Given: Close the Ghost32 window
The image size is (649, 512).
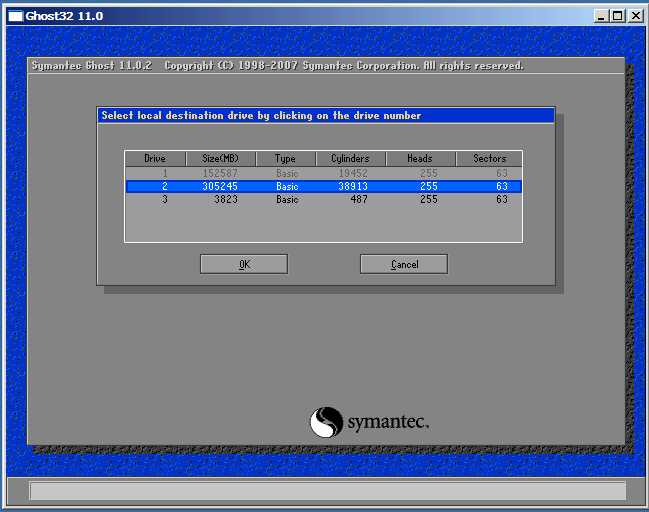Looking at the screenshot, I should tap(635, 16).
